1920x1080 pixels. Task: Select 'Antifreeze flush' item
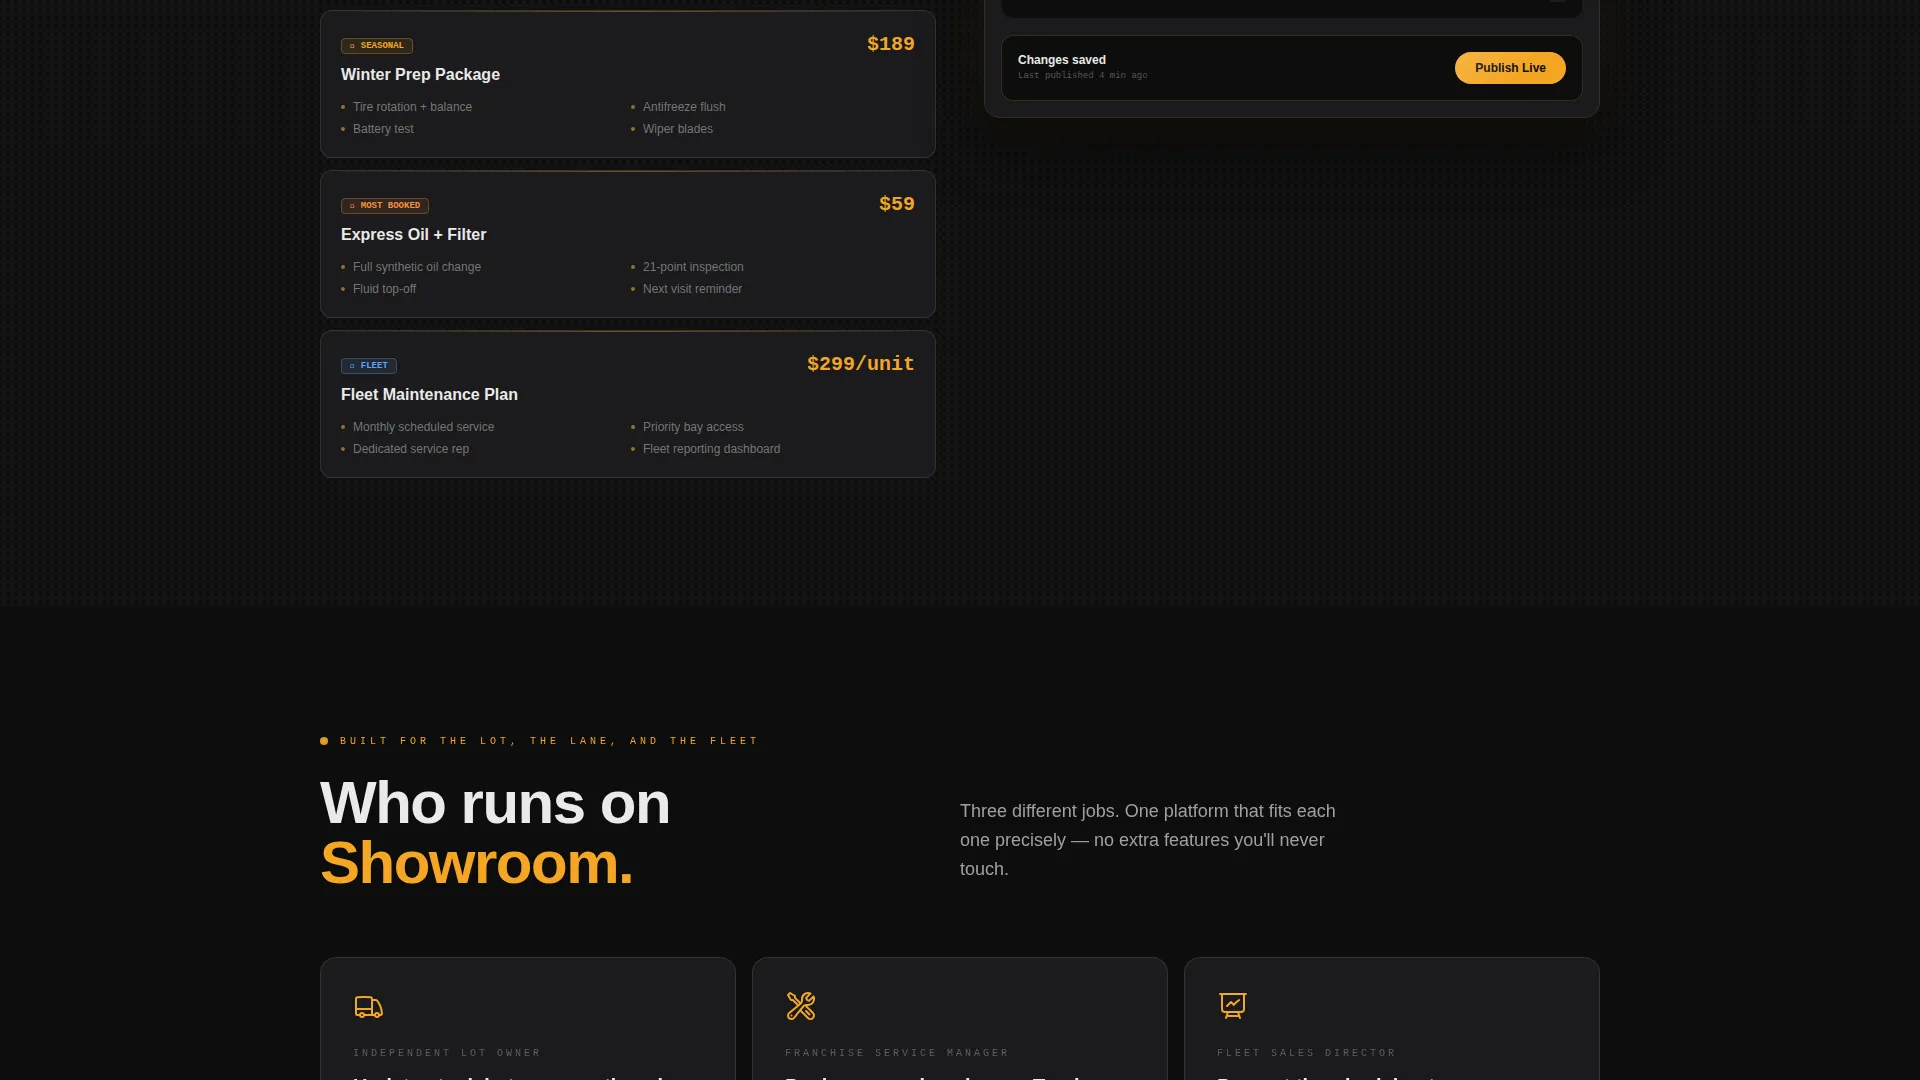684,107
